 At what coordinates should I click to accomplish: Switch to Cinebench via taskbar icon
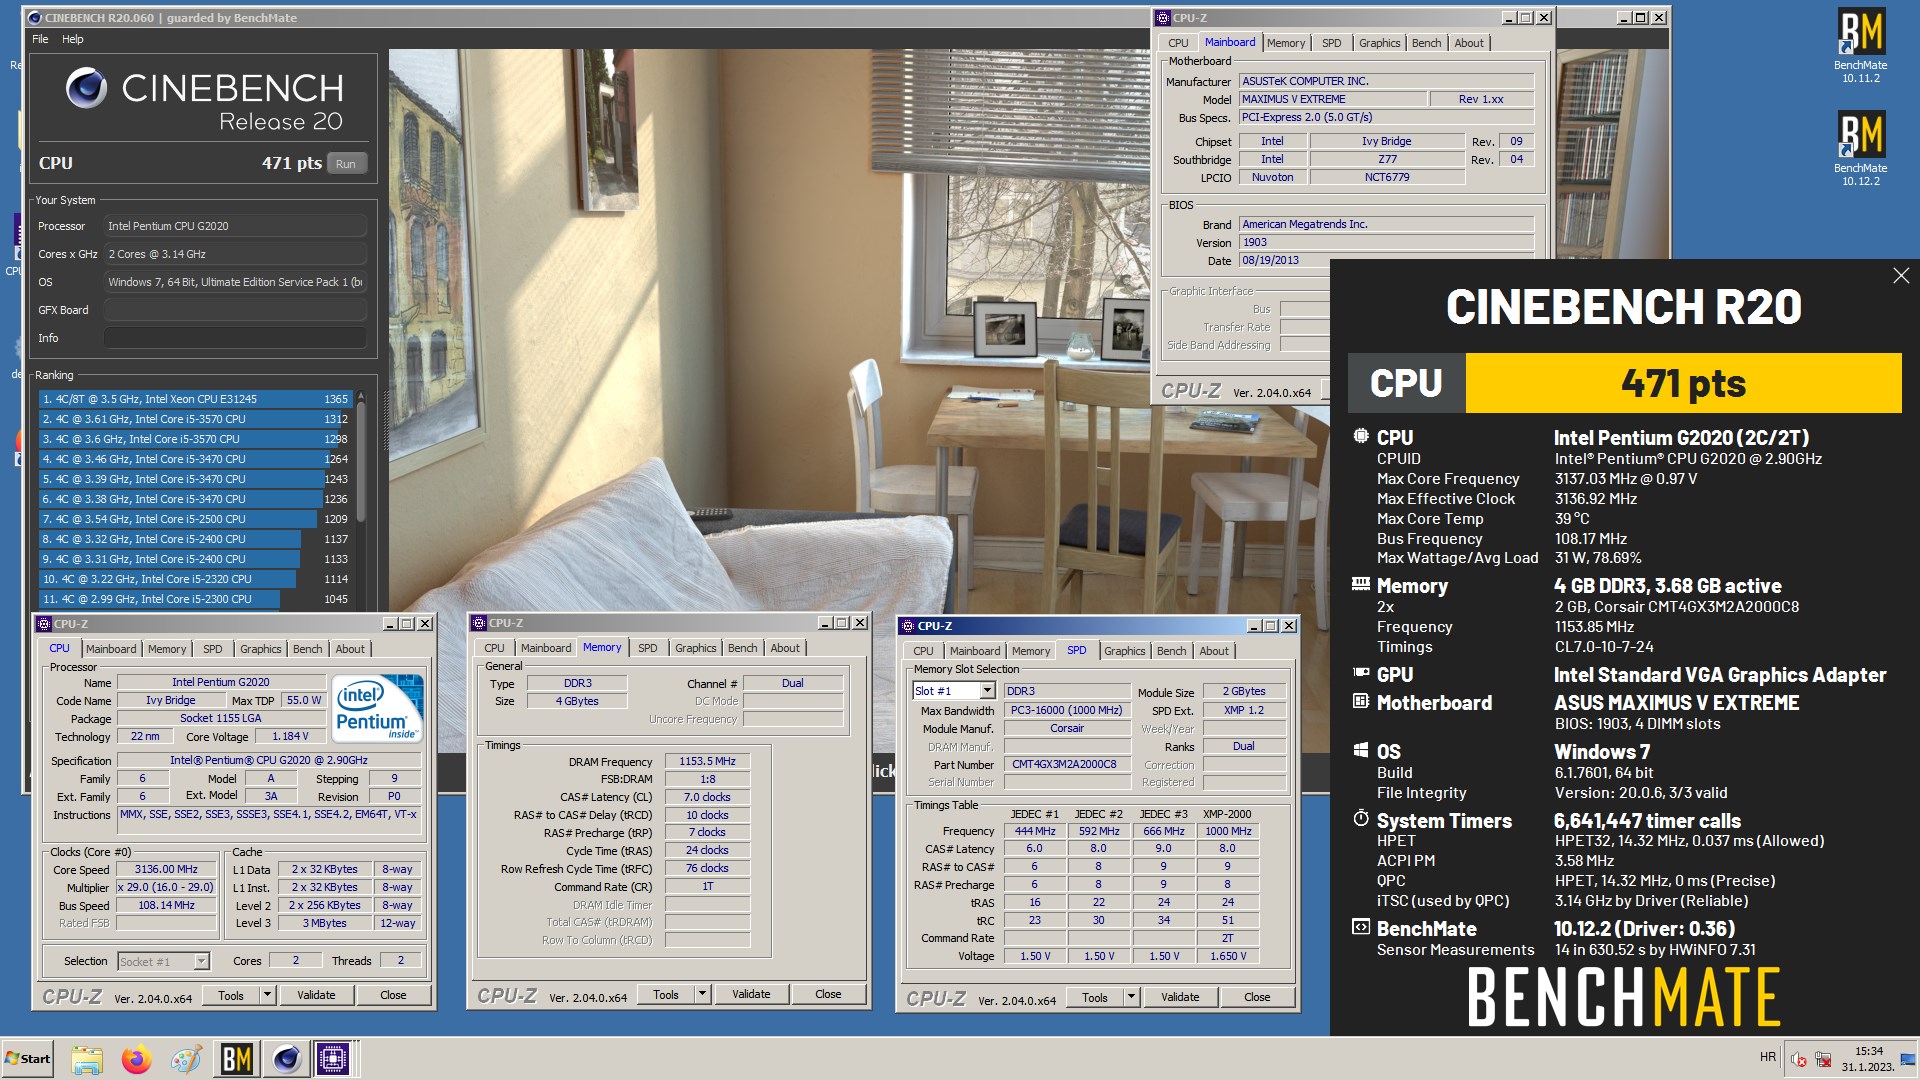pyautogui.click(x=286, y=1059)
